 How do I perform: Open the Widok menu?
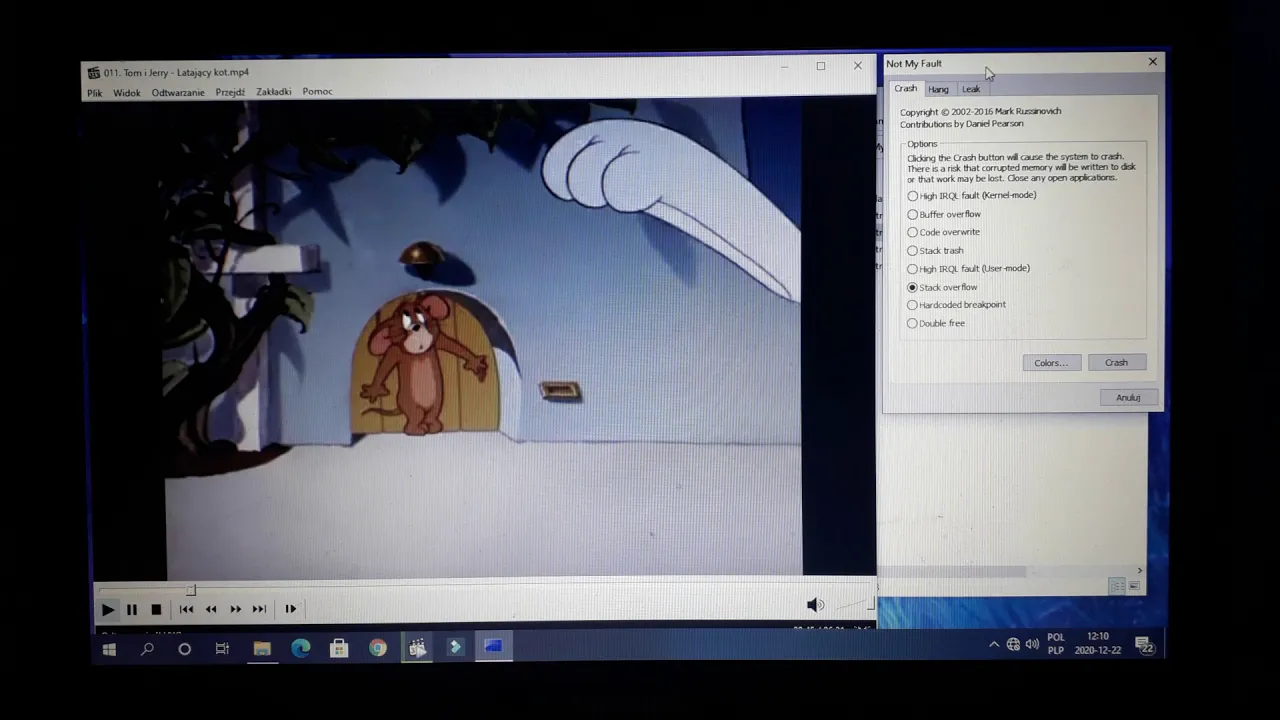click(x=127, y=93)
